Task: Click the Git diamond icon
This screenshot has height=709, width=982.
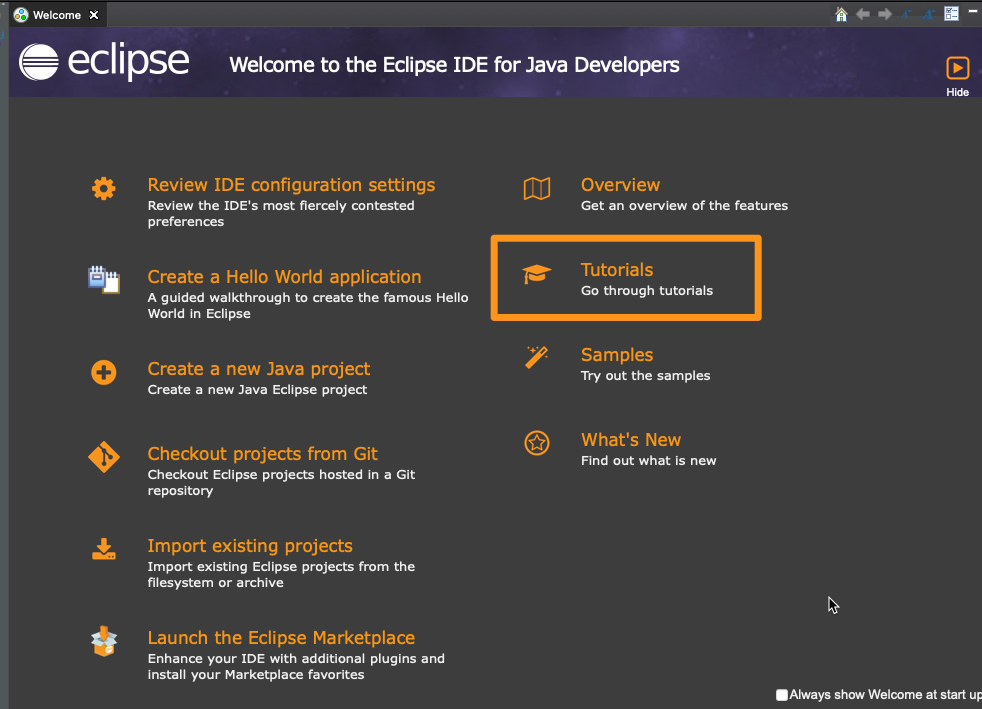Action: [104, 457]
